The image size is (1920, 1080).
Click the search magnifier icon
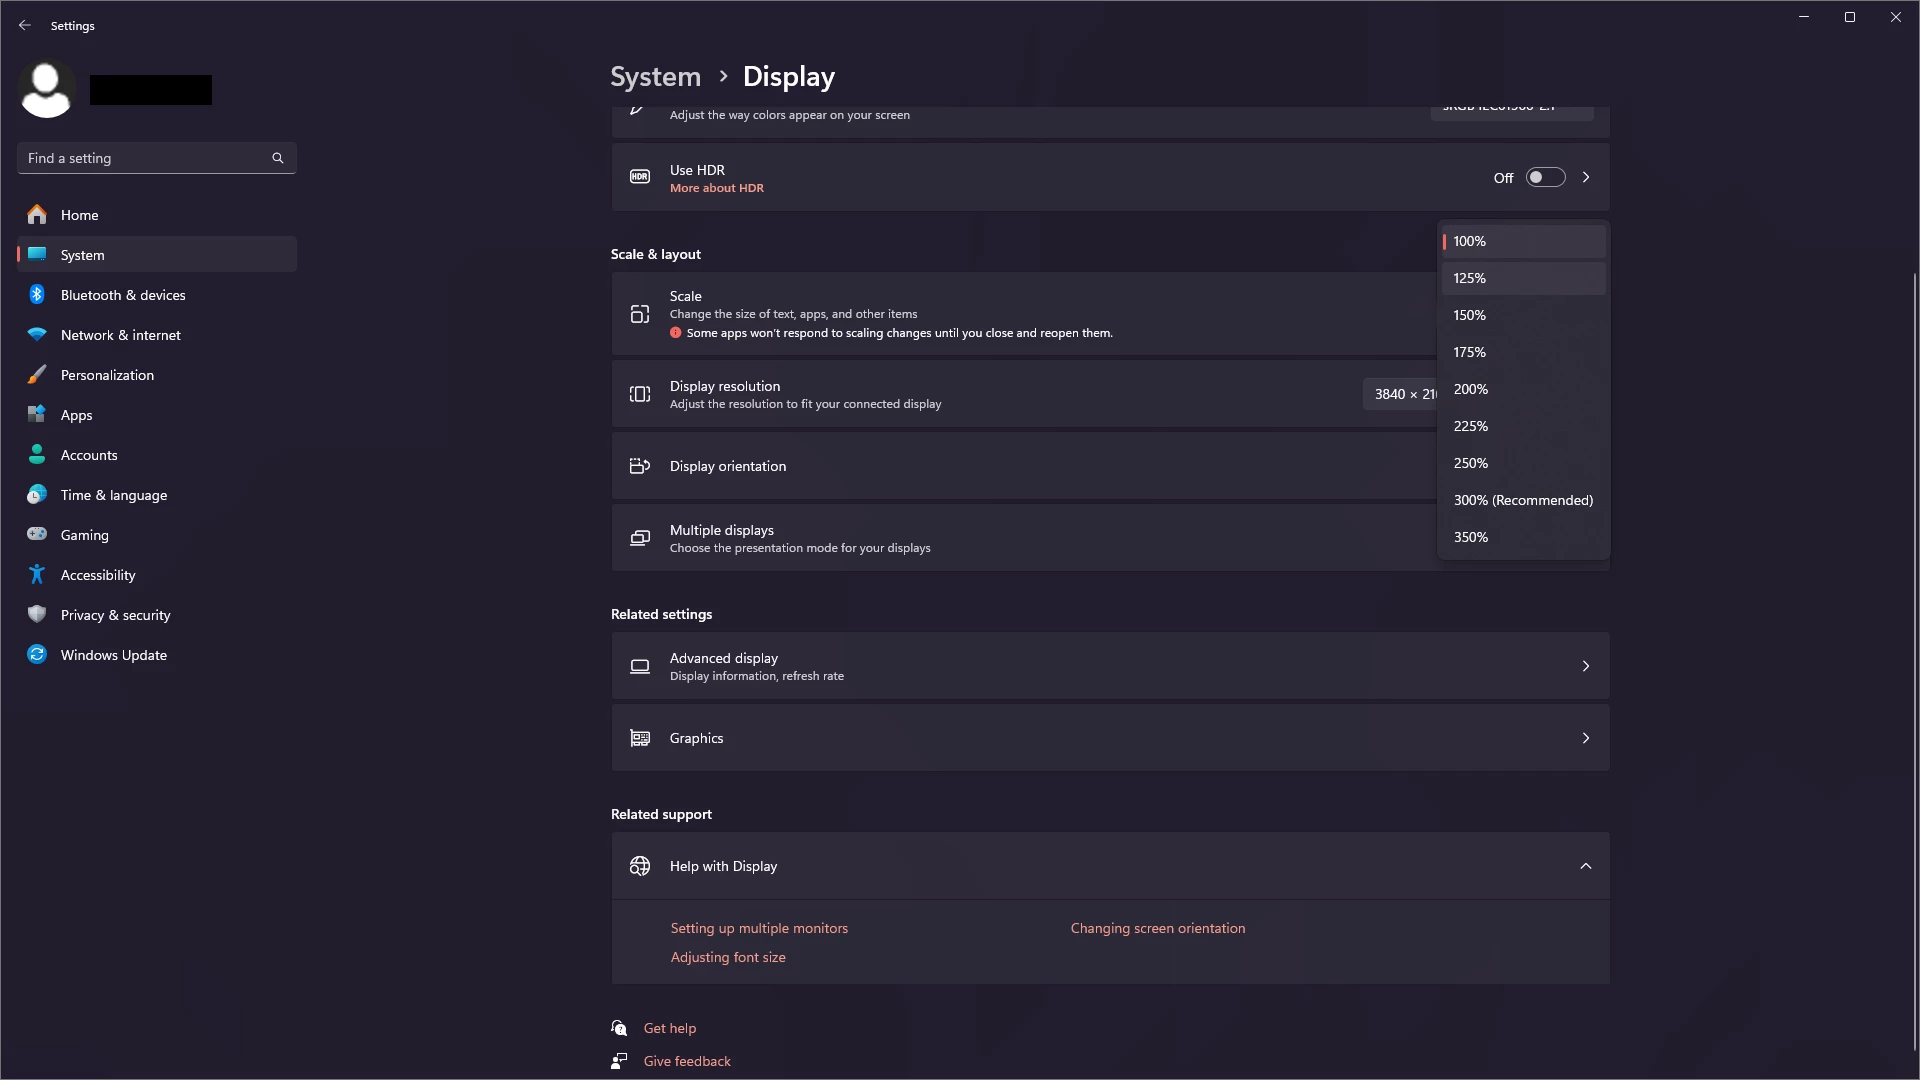tap(278, 158)
